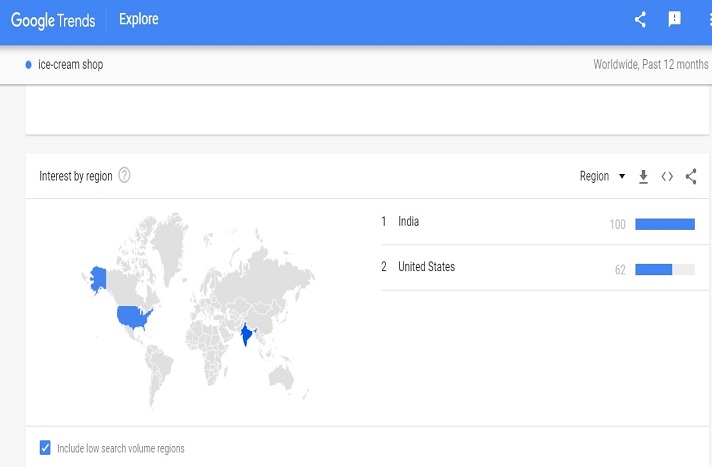This screenshot has height=467, width=712.
Task: Open the embed code icon for region card
Action: click(667, 176)
